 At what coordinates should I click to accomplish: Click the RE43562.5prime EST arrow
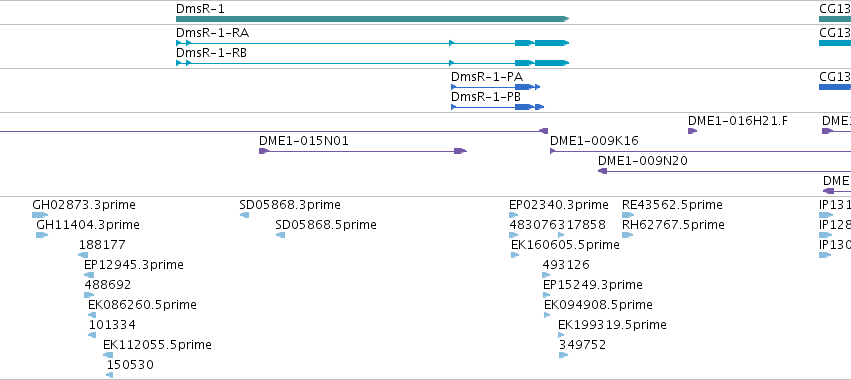coord(628,215)
